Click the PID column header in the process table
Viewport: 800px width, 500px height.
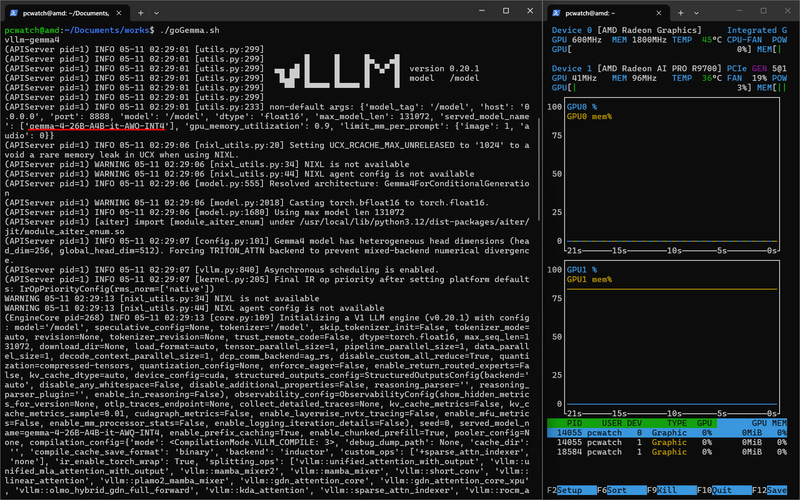pyautogui.click(x=574, y=423)
